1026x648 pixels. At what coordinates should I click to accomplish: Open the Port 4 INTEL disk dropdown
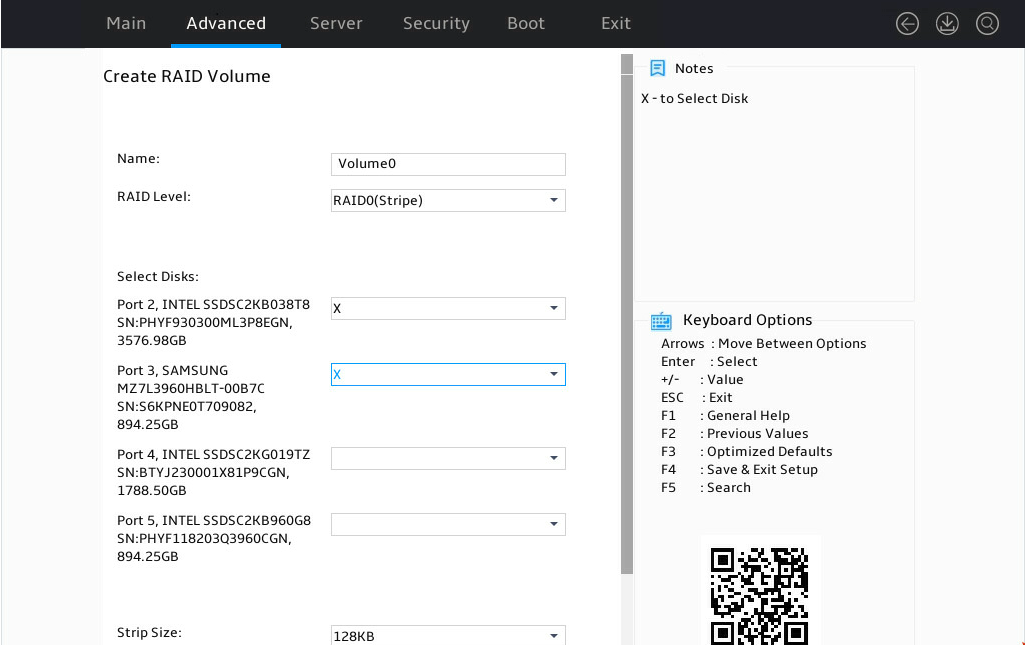click(448, 458)
